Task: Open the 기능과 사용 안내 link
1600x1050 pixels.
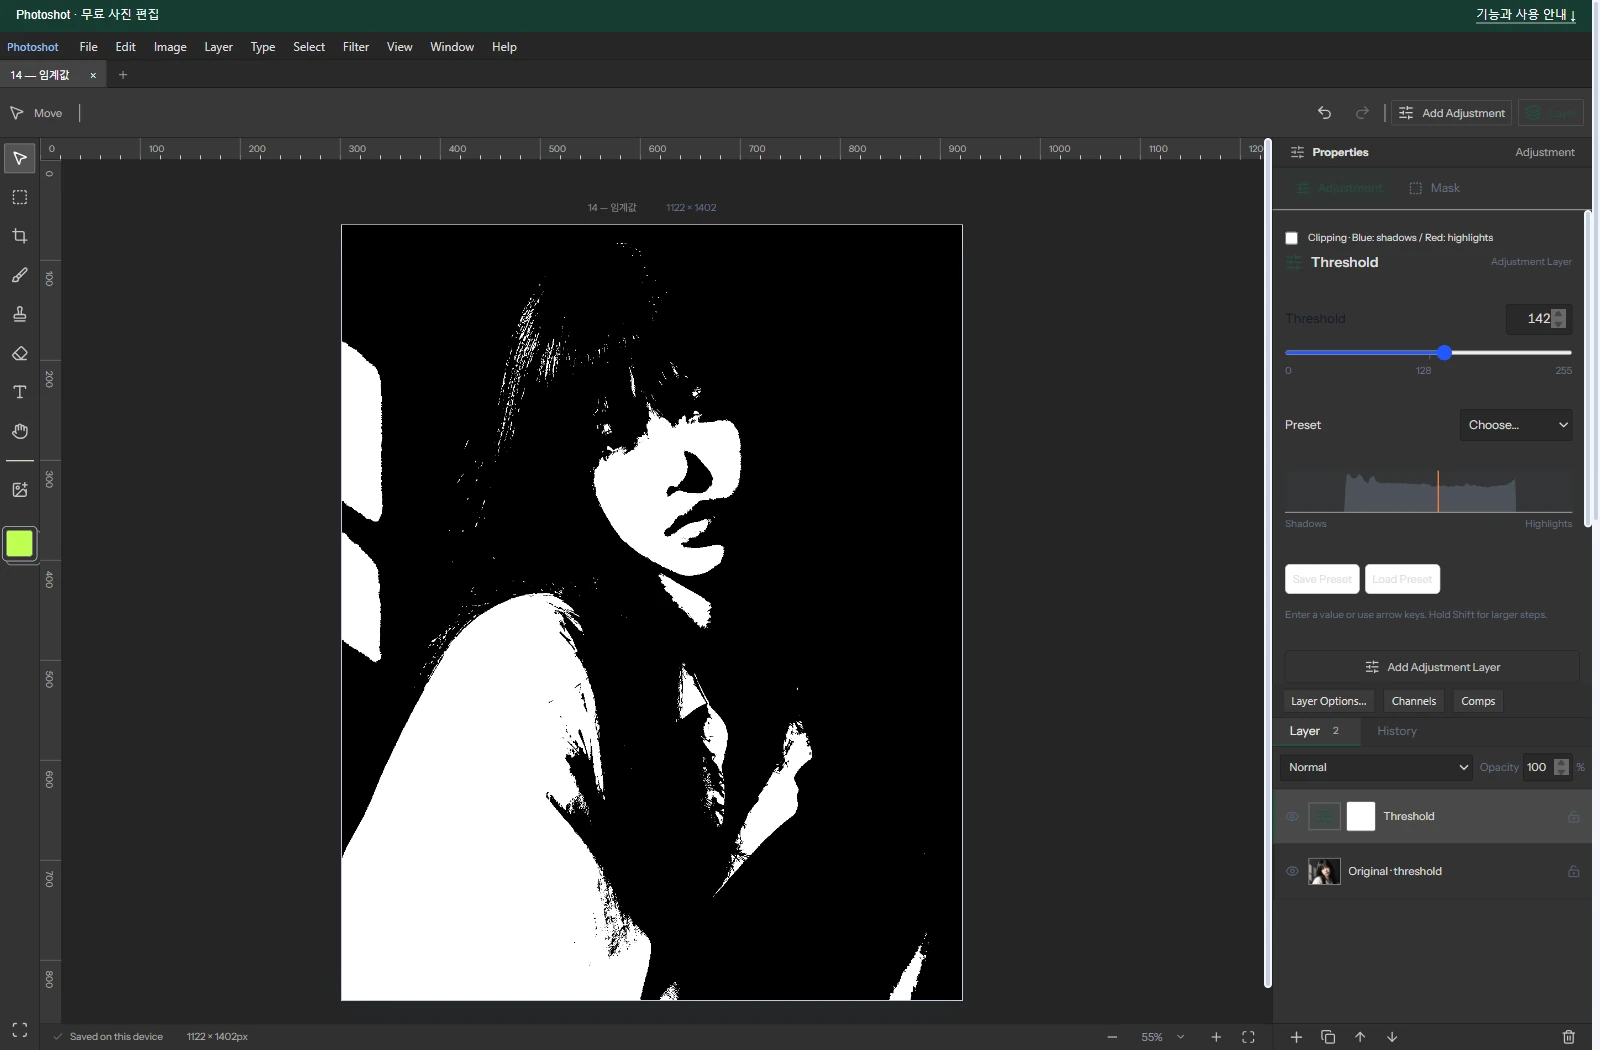Action: [x=1526, y=15]
